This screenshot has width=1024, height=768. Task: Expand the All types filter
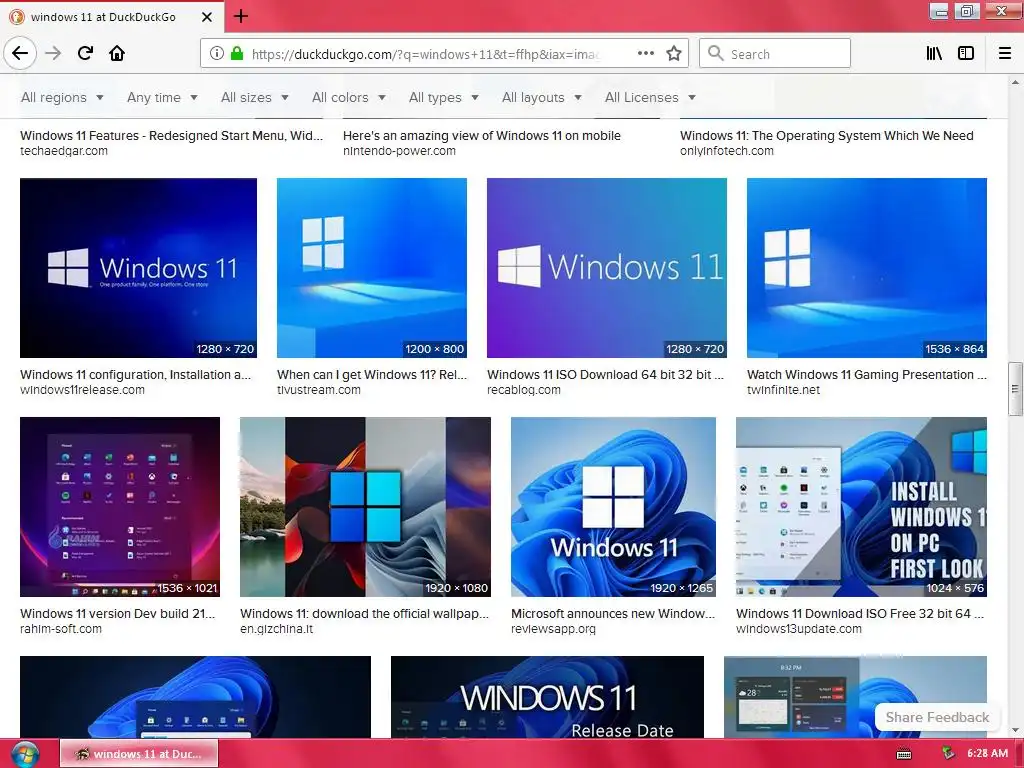[443, 97]
